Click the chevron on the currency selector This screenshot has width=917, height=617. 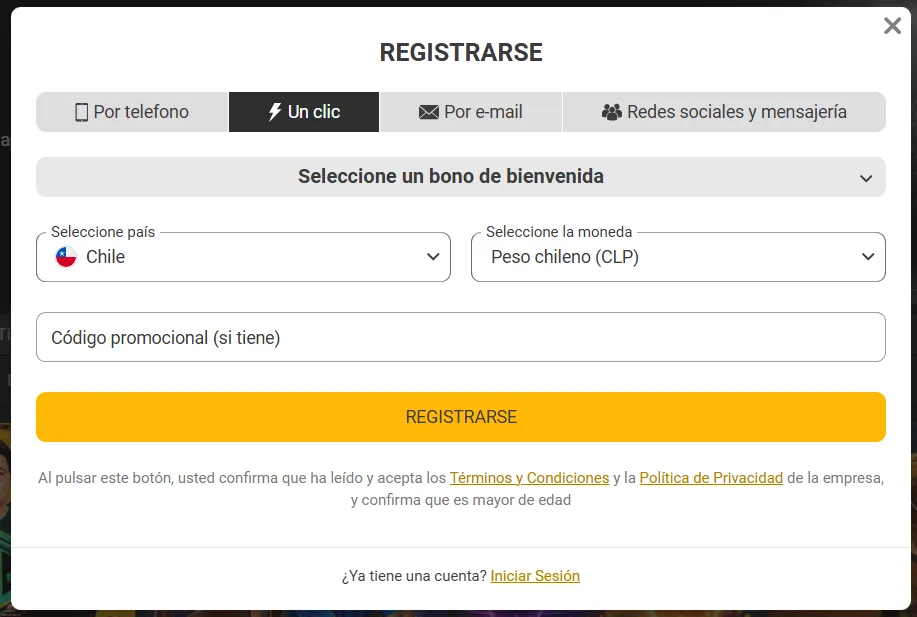coord(869,256)
